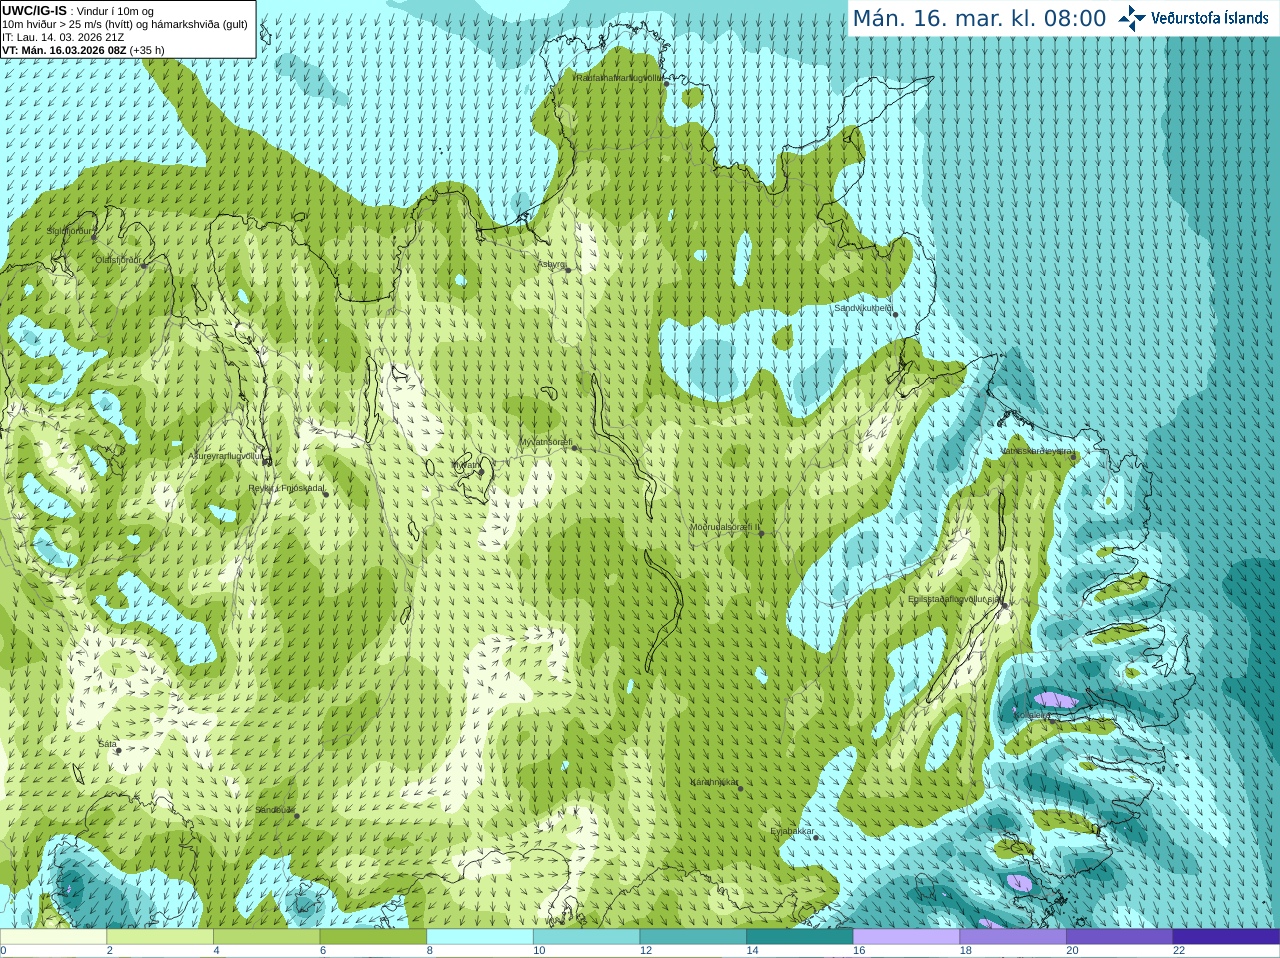Click the 'Egilsstaðaflugvöllur' map label

(x=955, y=600)
